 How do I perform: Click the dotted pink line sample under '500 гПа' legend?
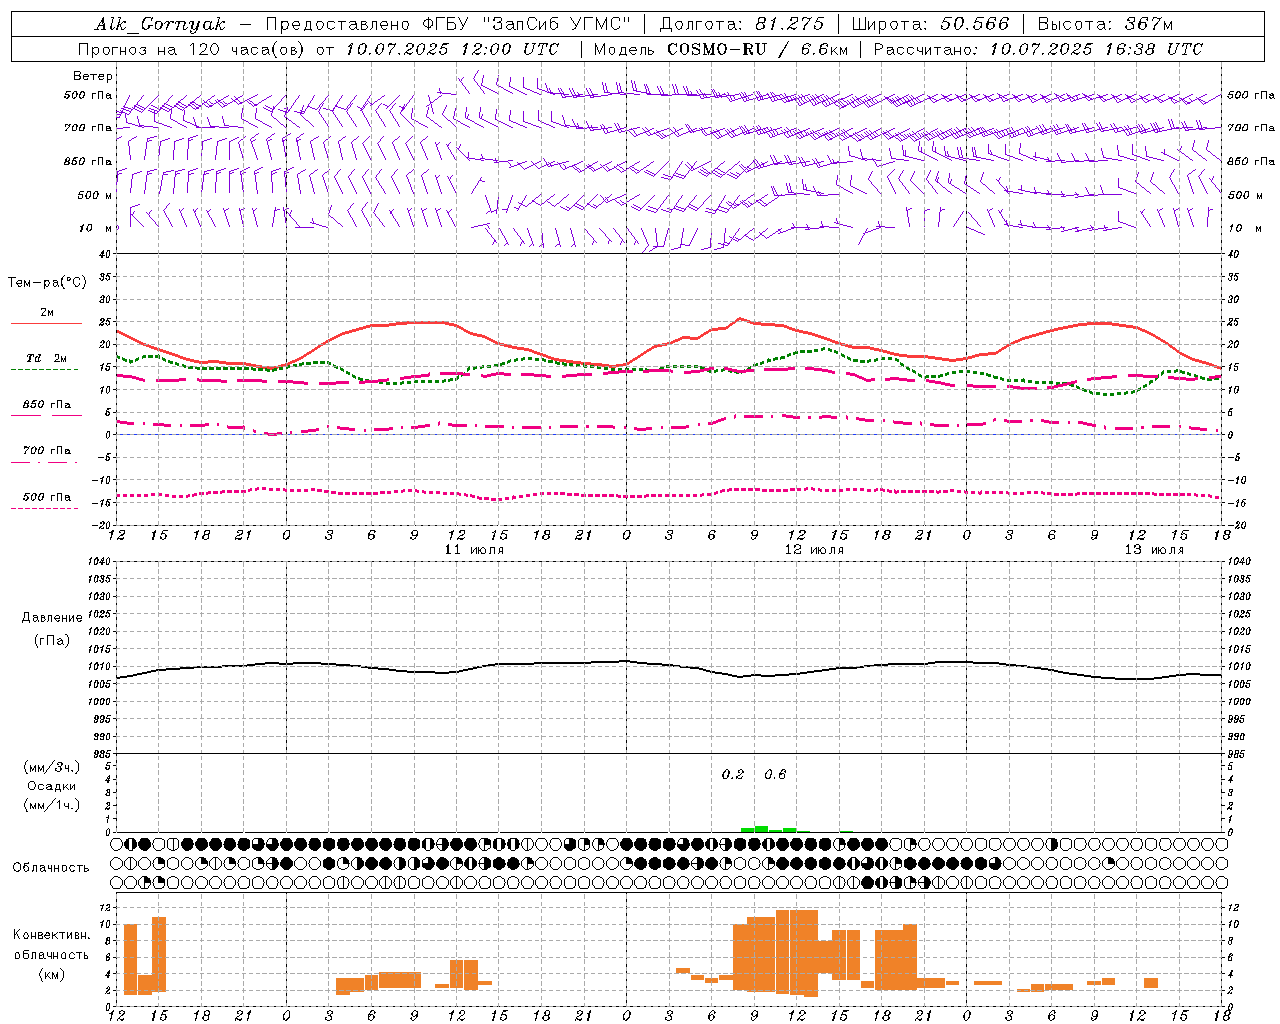click(44, 509)
